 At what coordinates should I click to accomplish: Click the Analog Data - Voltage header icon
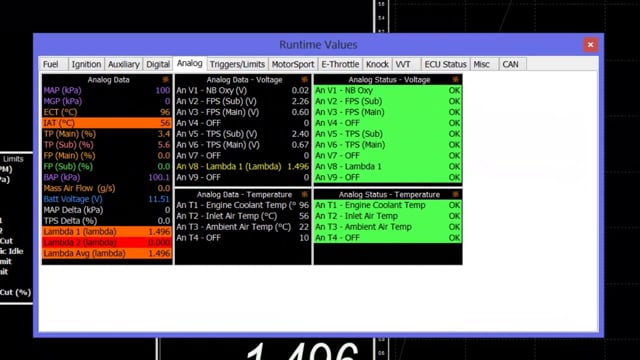pos(304,79)
